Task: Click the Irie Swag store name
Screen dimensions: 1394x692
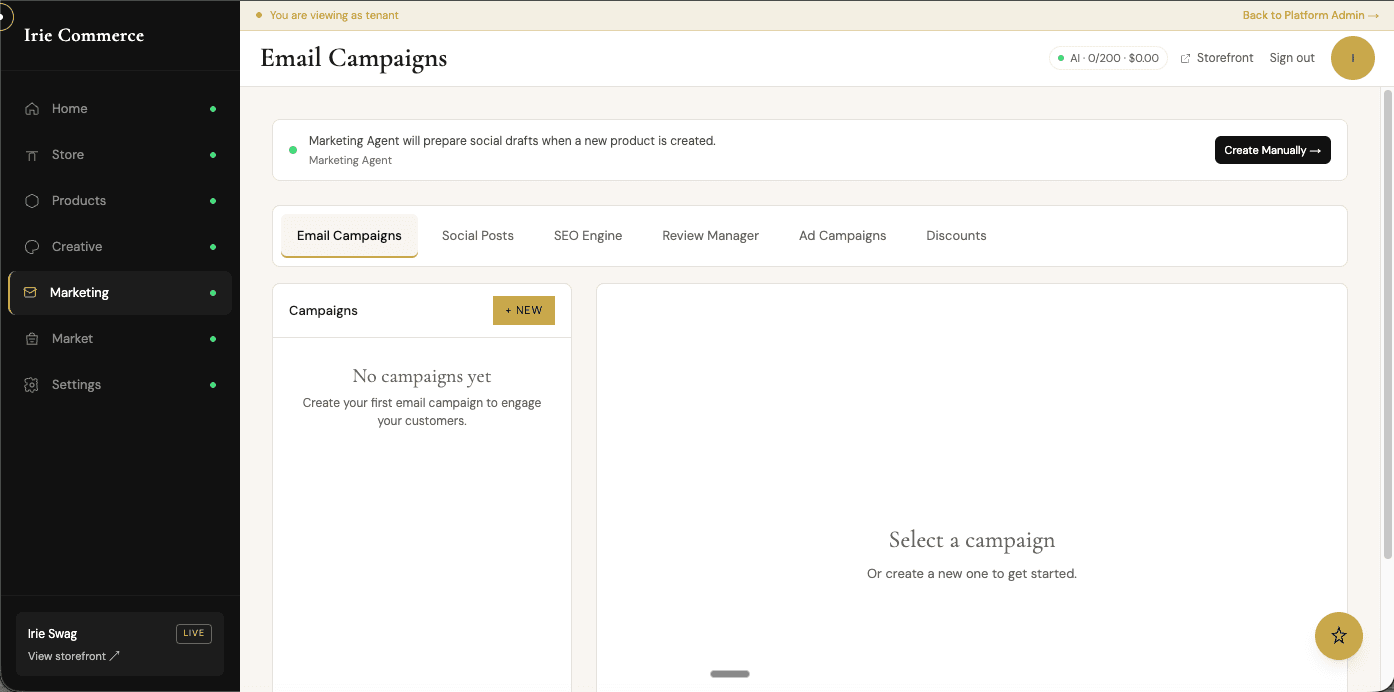Action: point(52,634)
